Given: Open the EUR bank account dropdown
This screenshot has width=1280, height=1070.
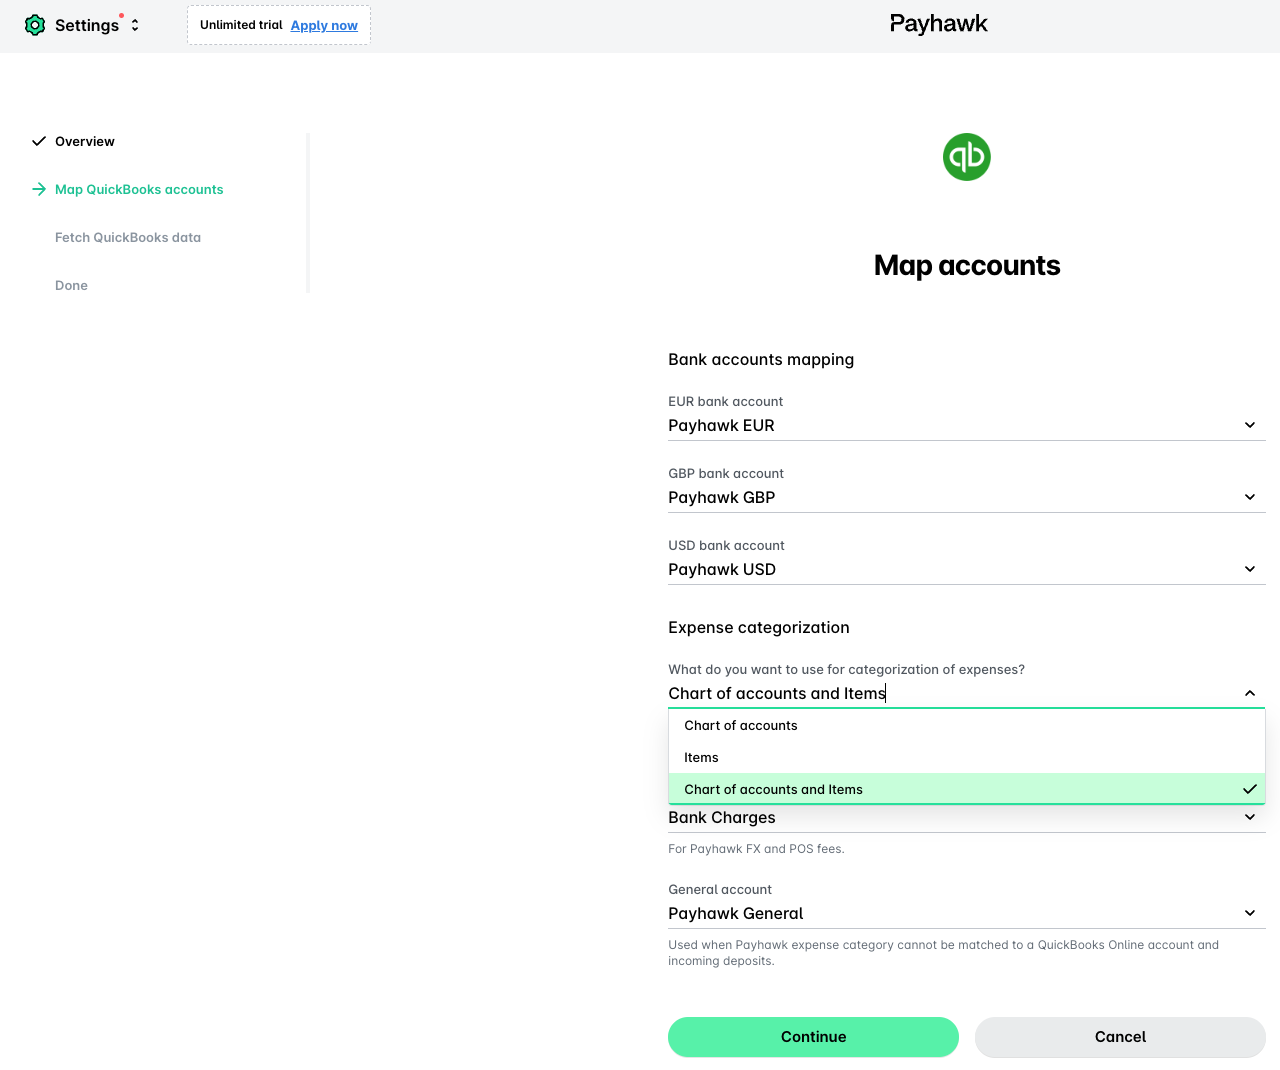Looking at the screenshot, I should [x=966, y=425].
